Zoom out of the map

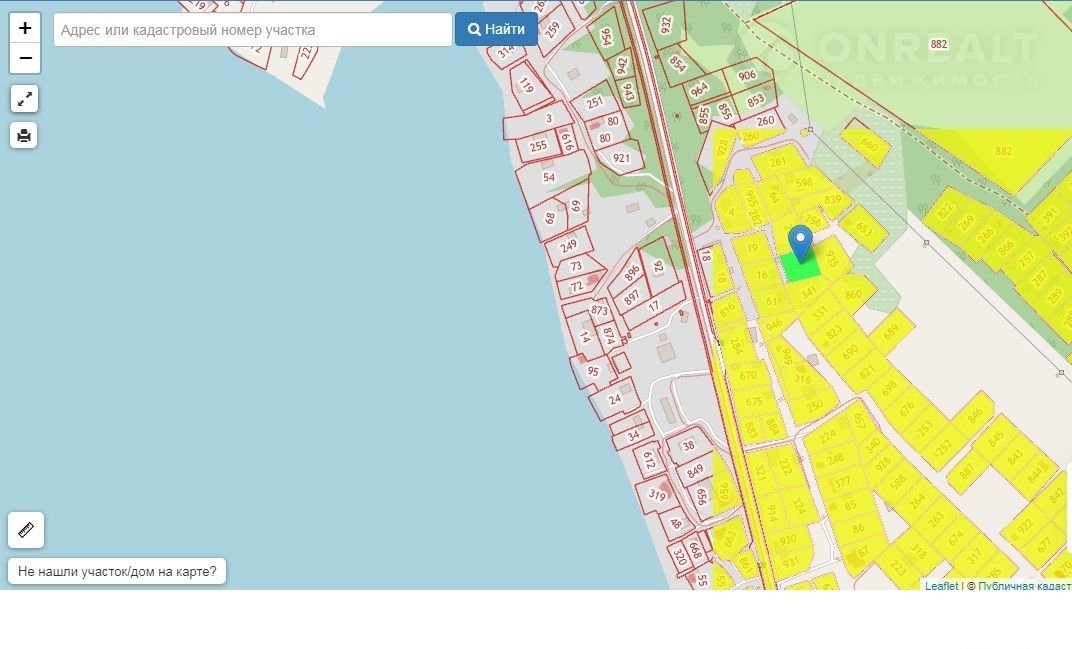[25, 58]
